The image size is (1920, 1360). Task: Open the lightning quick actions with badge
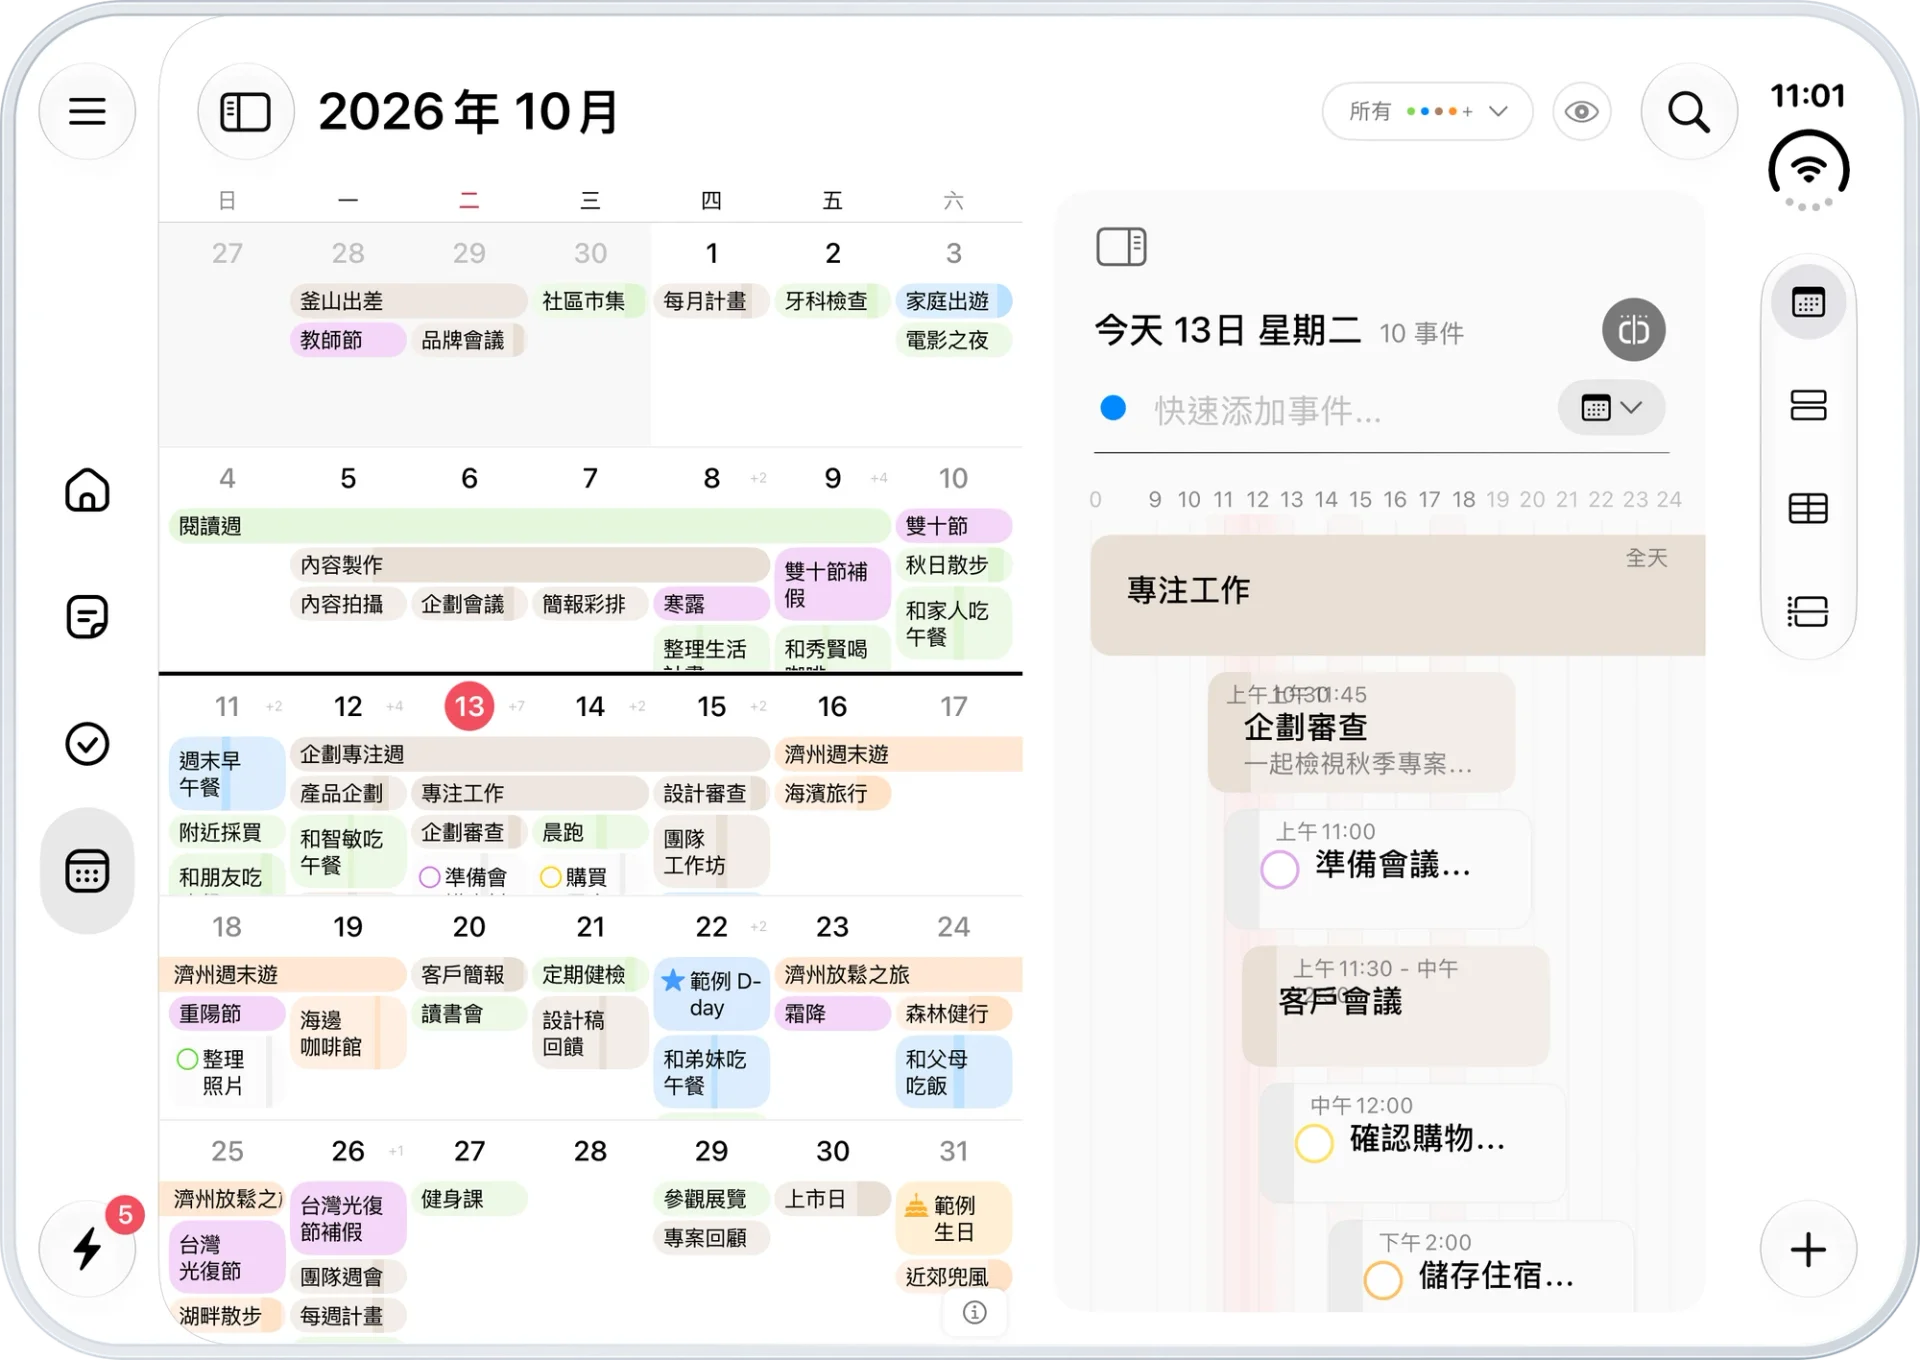coord(88,1248)
